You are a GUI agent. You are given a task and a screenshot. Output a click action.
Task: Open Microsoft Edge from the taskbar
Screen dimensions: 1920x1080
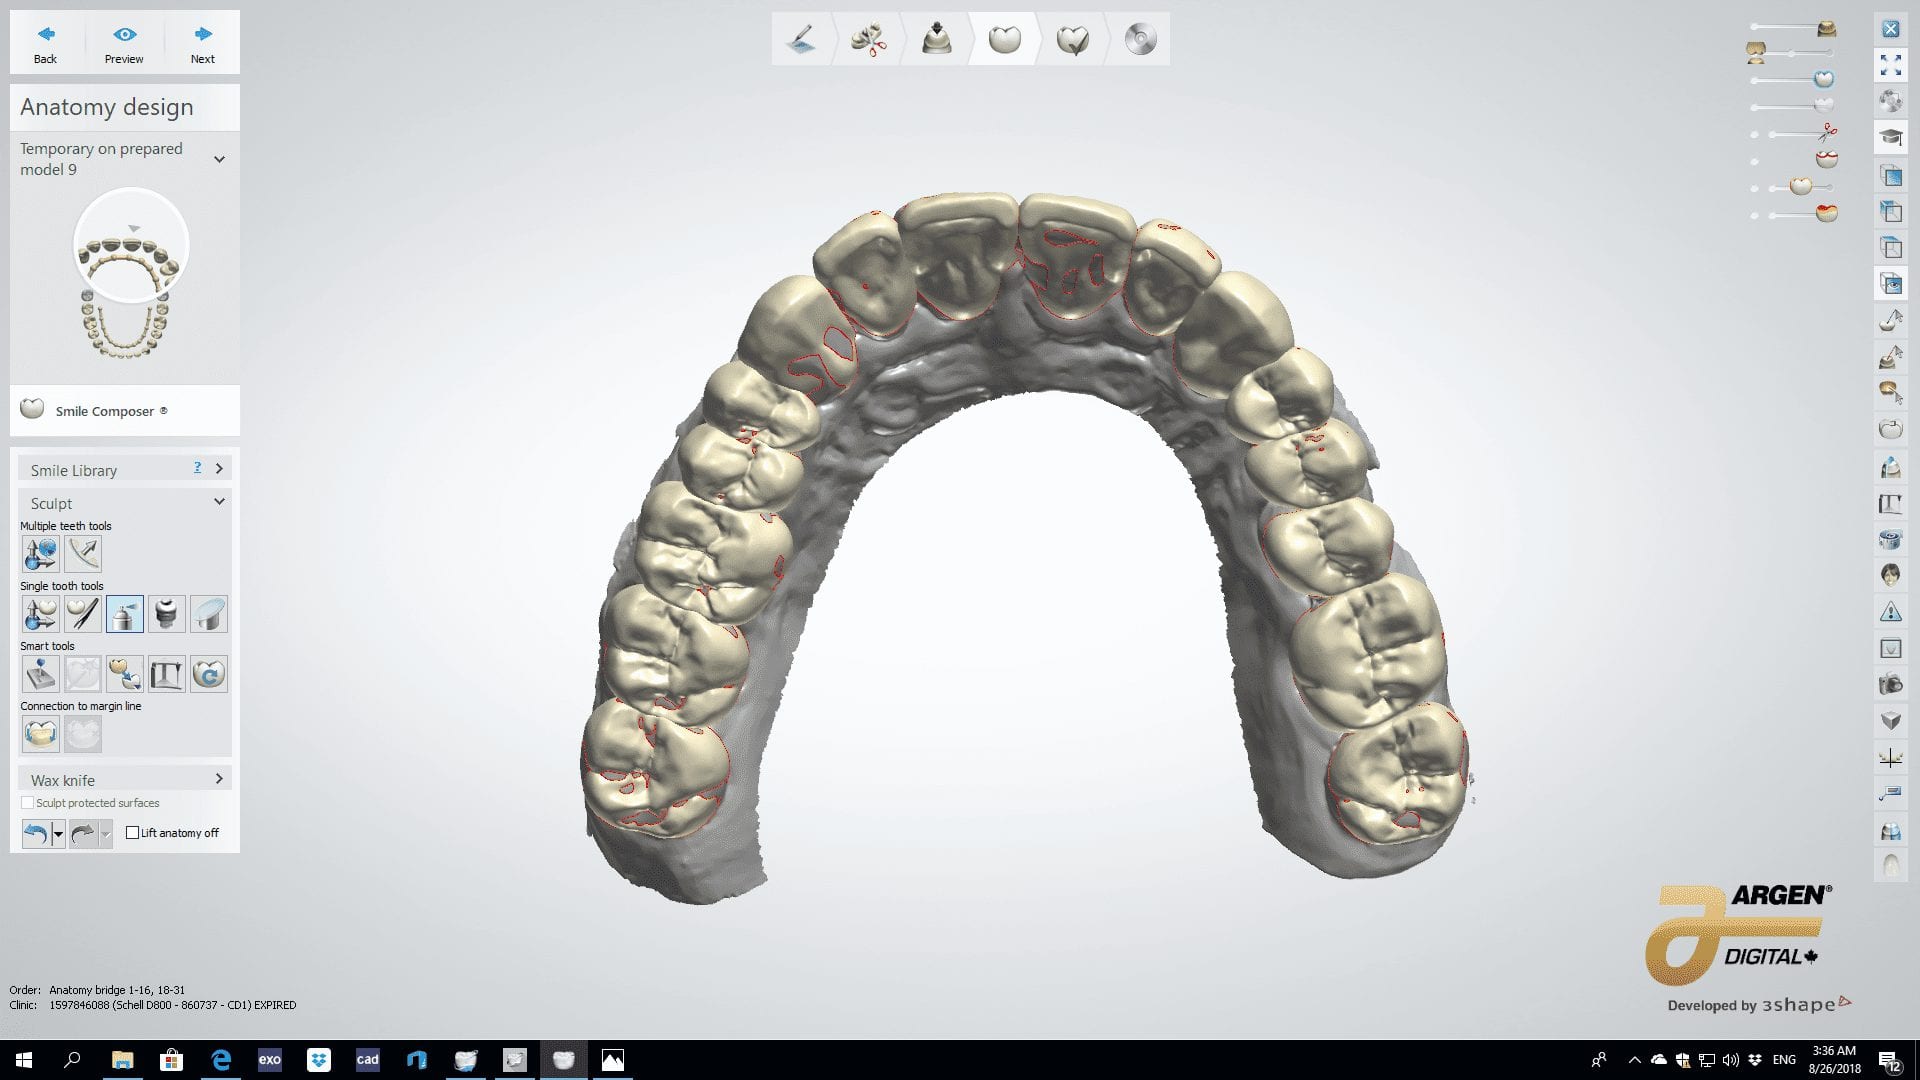pos(221,1059)
